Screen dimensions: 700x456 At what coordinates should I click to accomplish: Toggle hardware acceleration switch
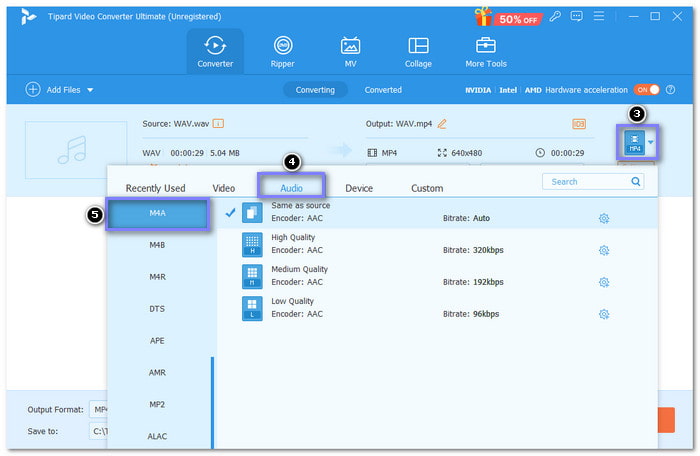click(647, 90)
